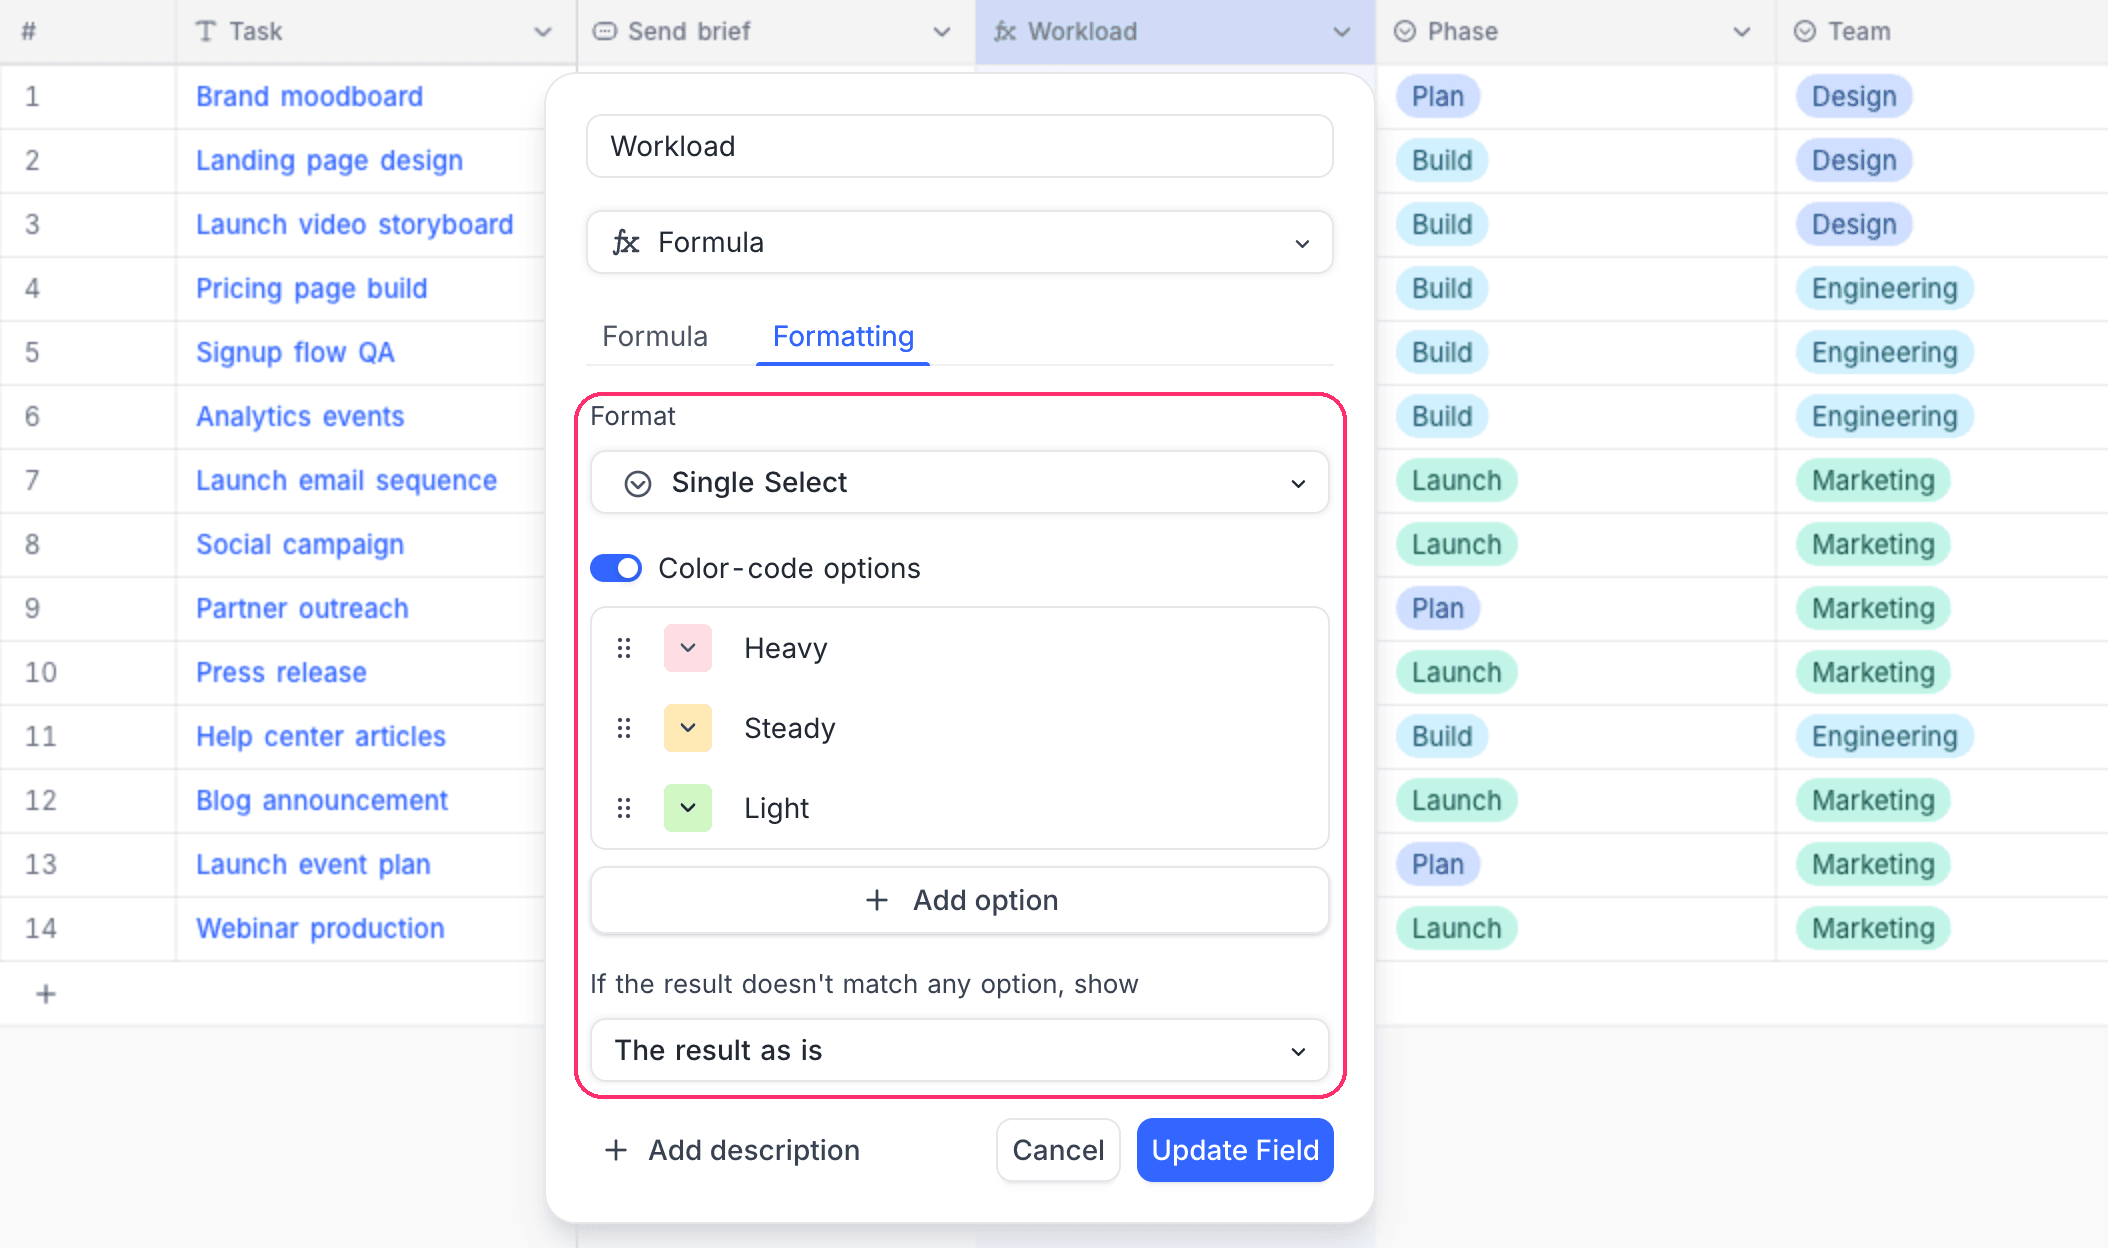Click the Cancel button
The image size is (2108, 1248).
tap(1058, 1150)
